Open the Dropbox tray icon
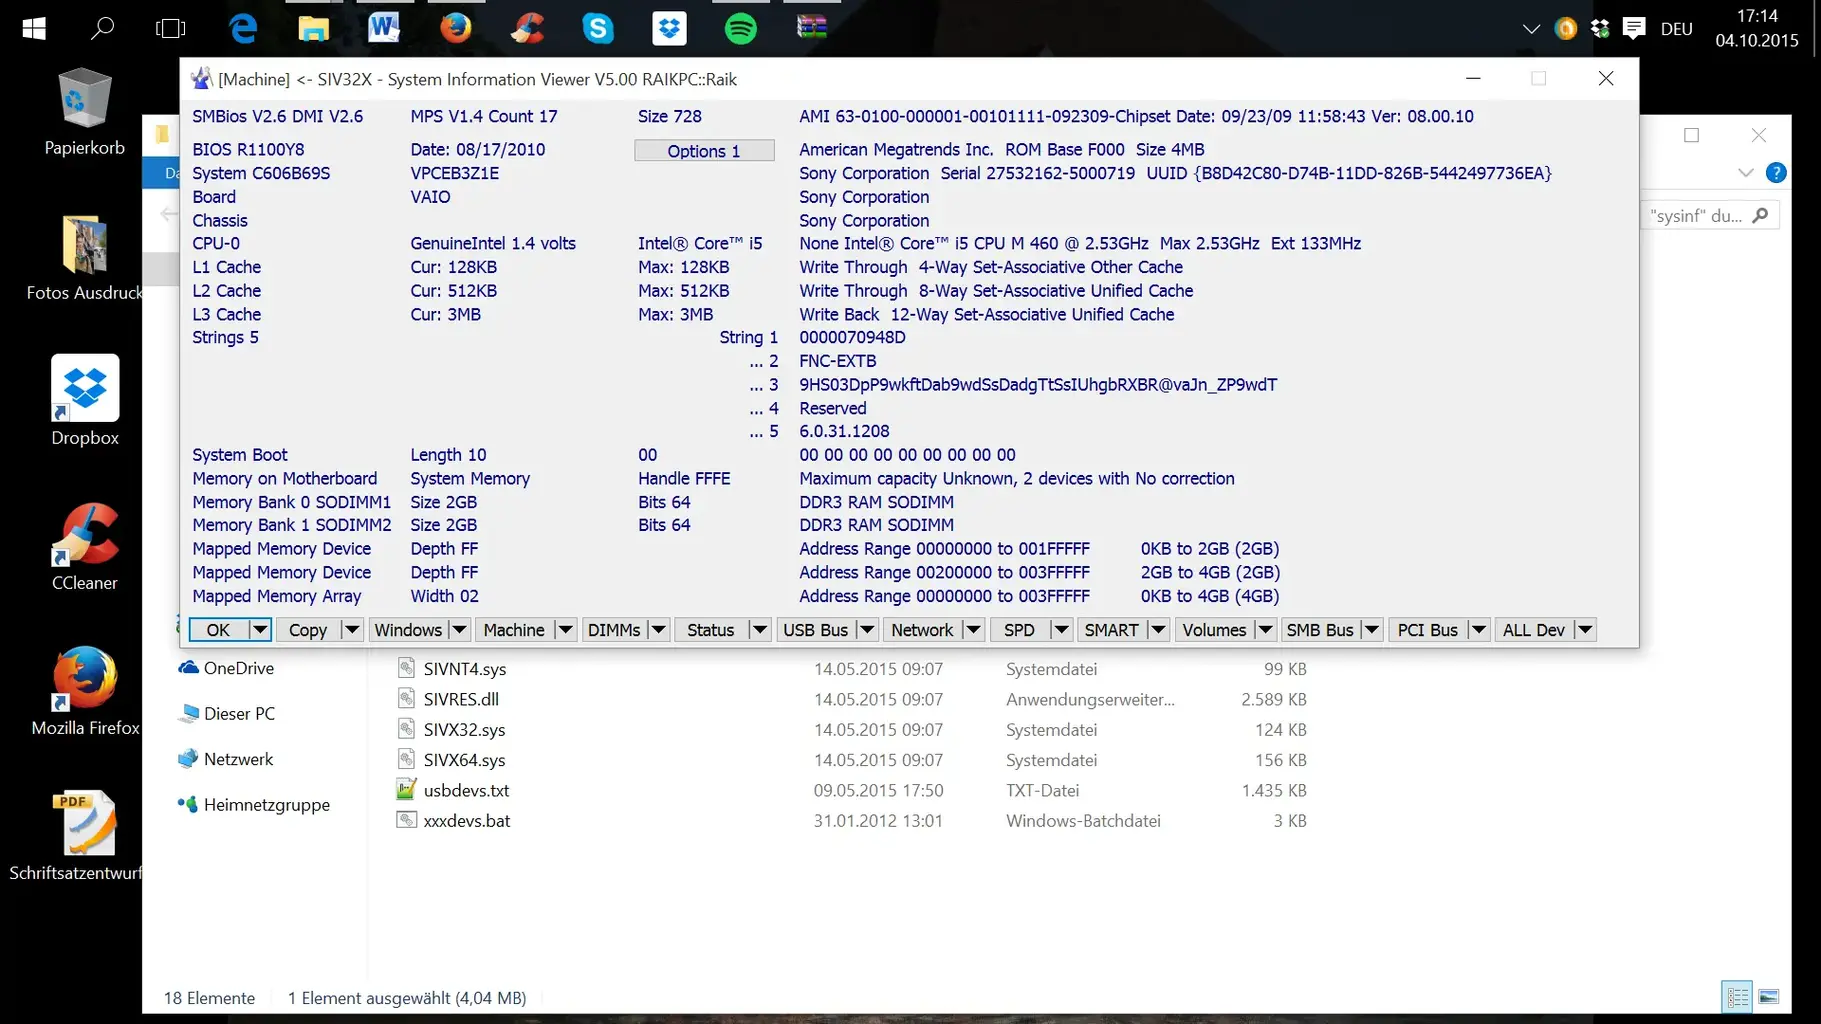Screen dimensions: 1821x1024 pyautogui.click(x=1600, y=29)
